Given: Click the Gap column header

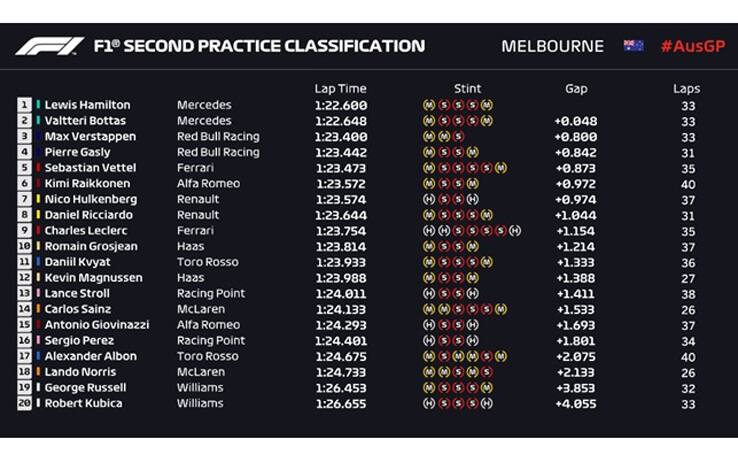Looking at the screenshot, I should [576, 88].
